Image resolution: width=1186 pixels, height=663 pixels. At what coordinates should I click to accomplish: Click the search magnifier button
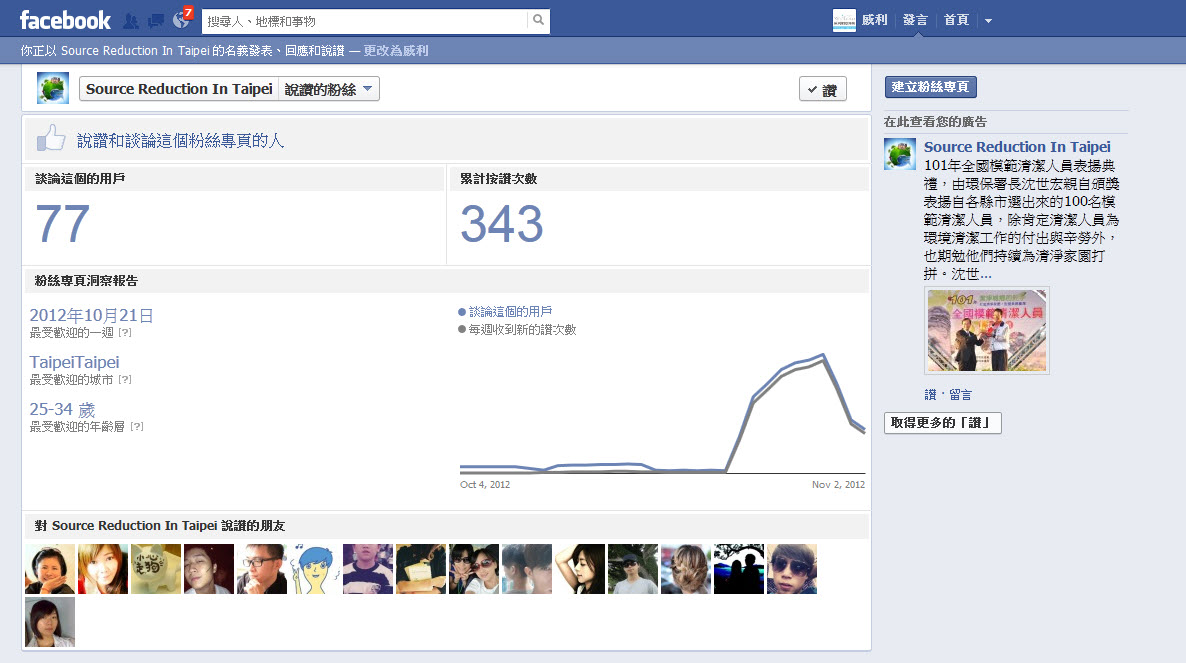pos(538,20)
